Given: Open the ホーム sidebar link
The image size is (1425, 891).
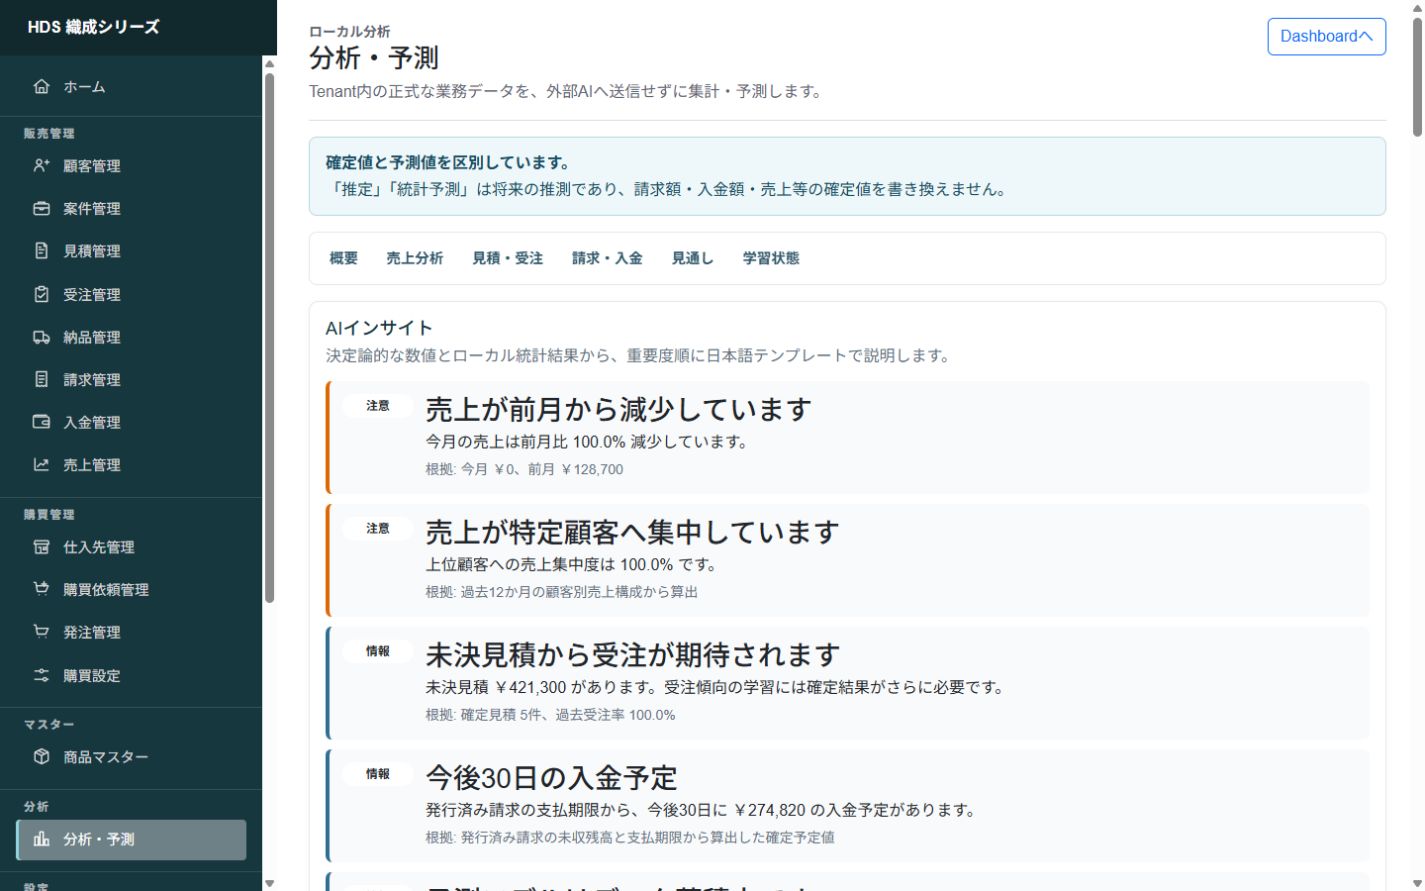Looking at the screenshot, I should point(131,87).
